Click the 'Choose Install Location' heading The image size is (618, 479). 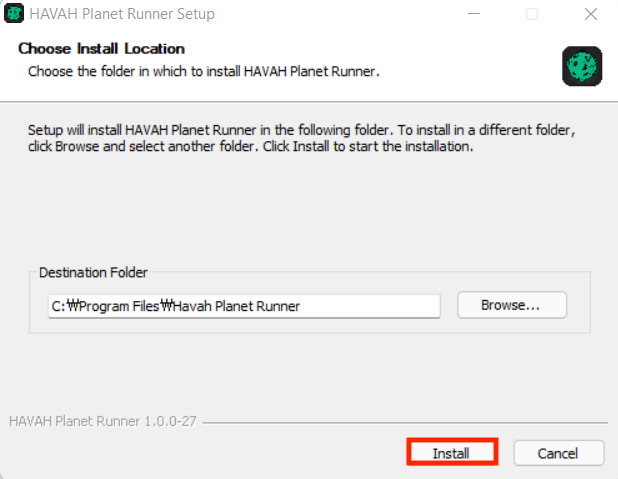click(101, 48)
